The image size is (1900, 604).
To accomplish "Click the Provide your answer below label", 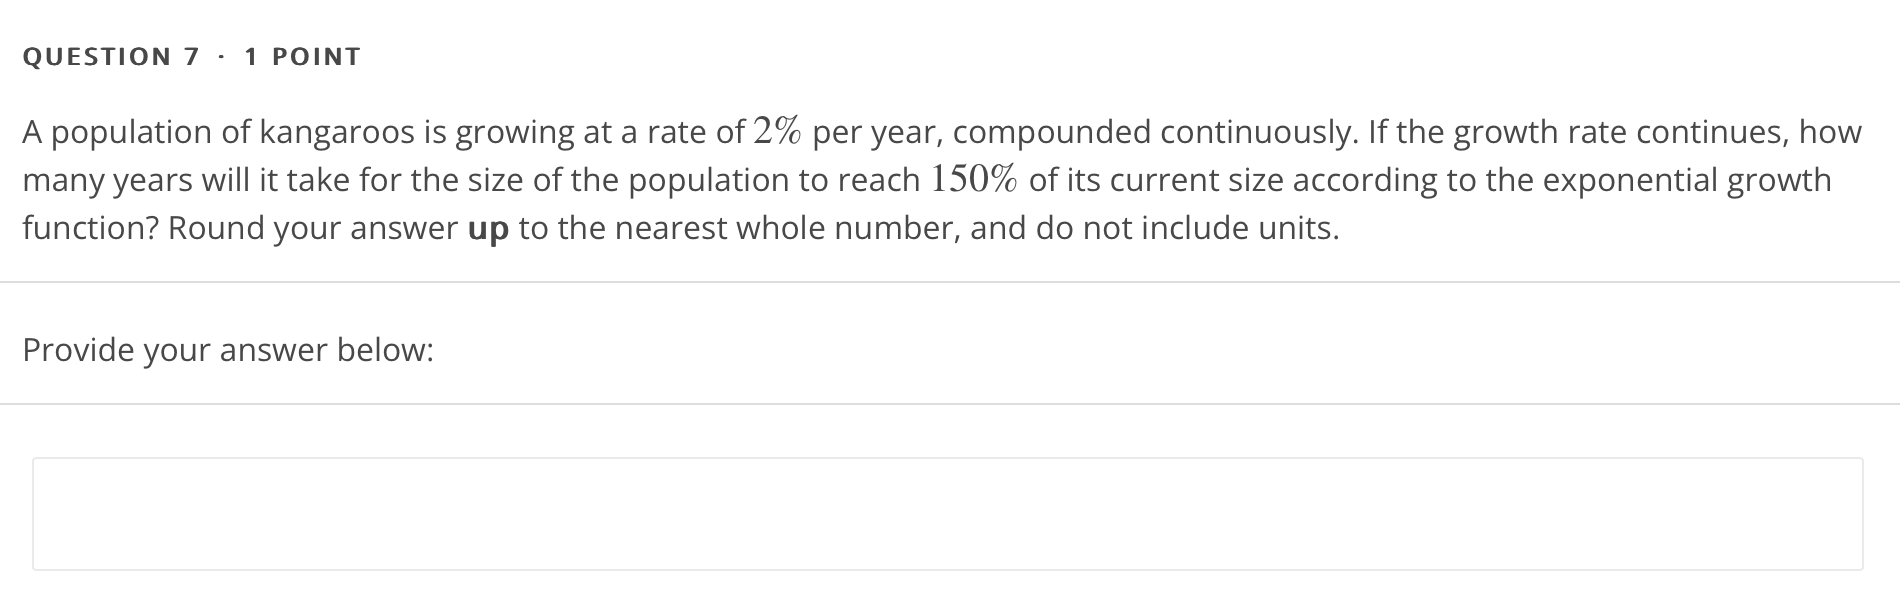I will [227, 350].
